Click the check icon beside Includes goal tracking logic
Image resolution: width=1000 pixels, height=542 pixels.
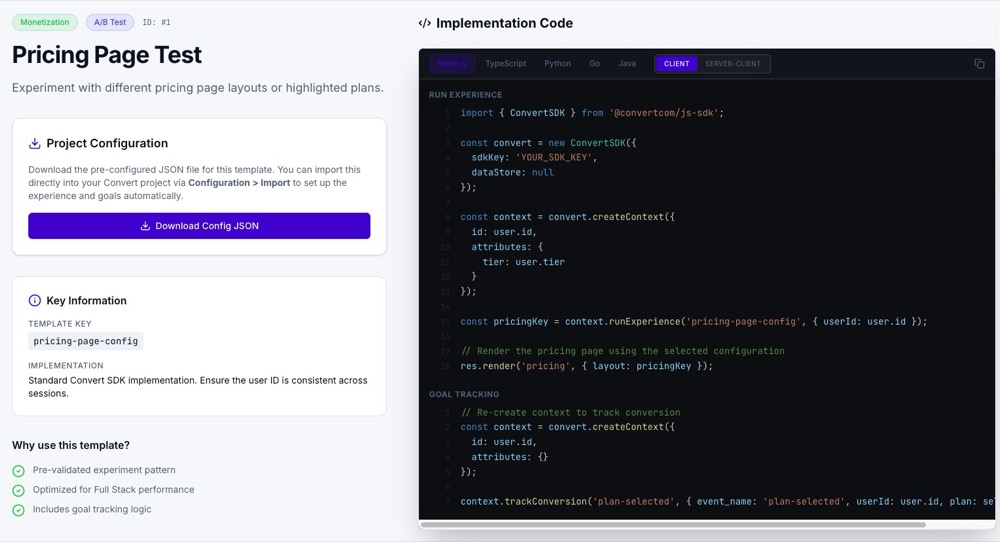(x=18, y=510)
